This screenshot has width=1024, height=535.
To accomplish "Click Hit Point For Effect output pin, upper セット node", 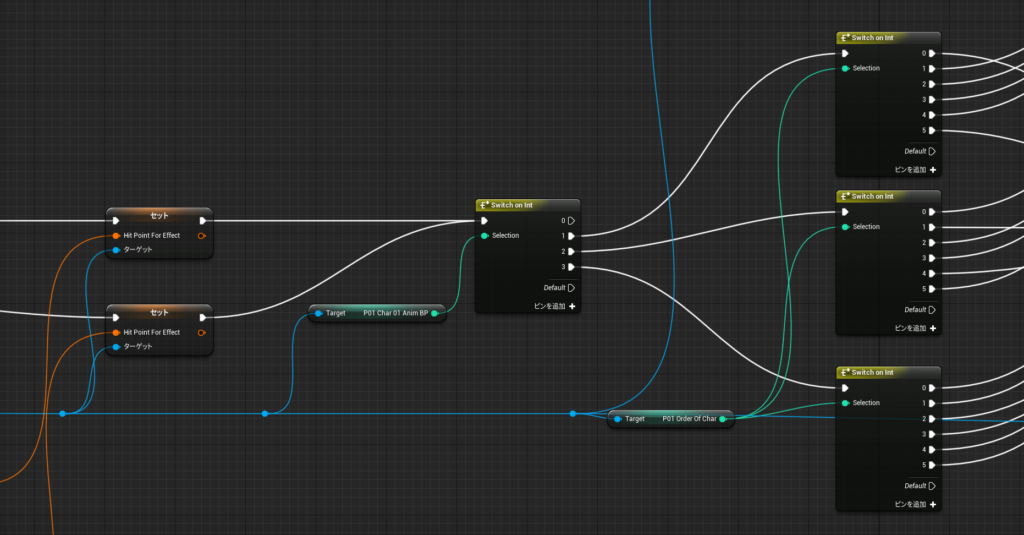I will pyautogui.click(x=202, y=236).
